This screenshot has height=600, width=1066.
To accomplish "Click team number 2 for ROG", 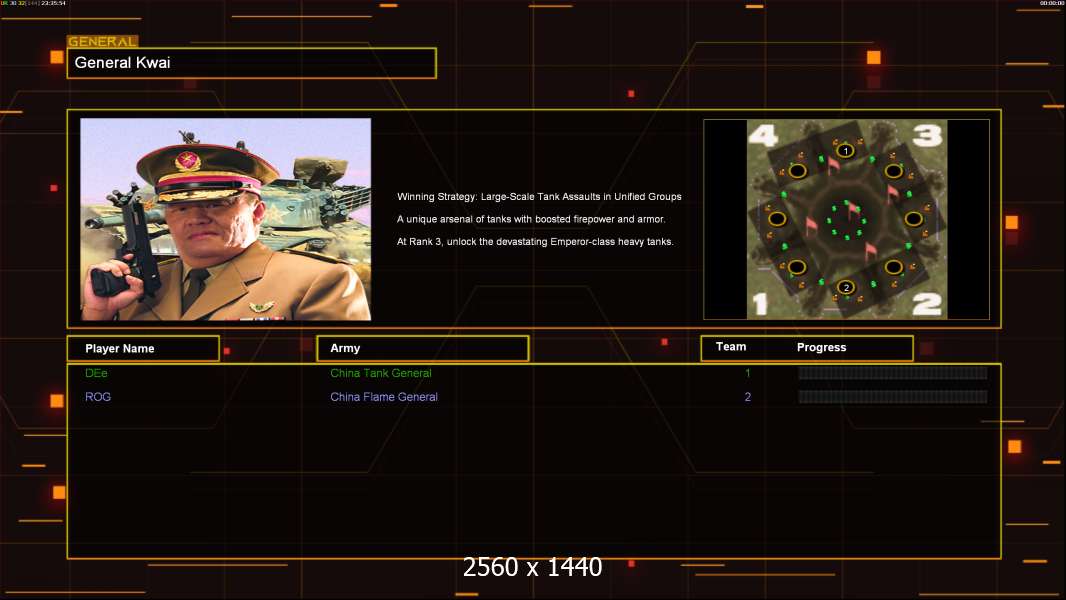I will [x=747, y=397].
